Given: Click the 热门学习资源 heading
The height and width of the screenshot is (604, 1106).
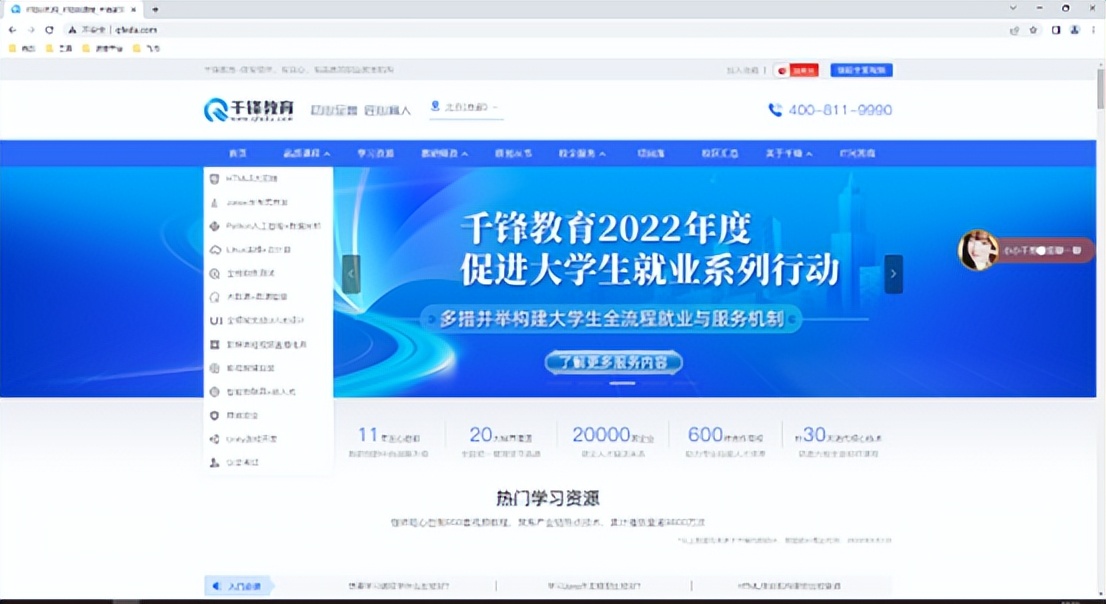Looking at the screenshot, I should pos(547,498).
